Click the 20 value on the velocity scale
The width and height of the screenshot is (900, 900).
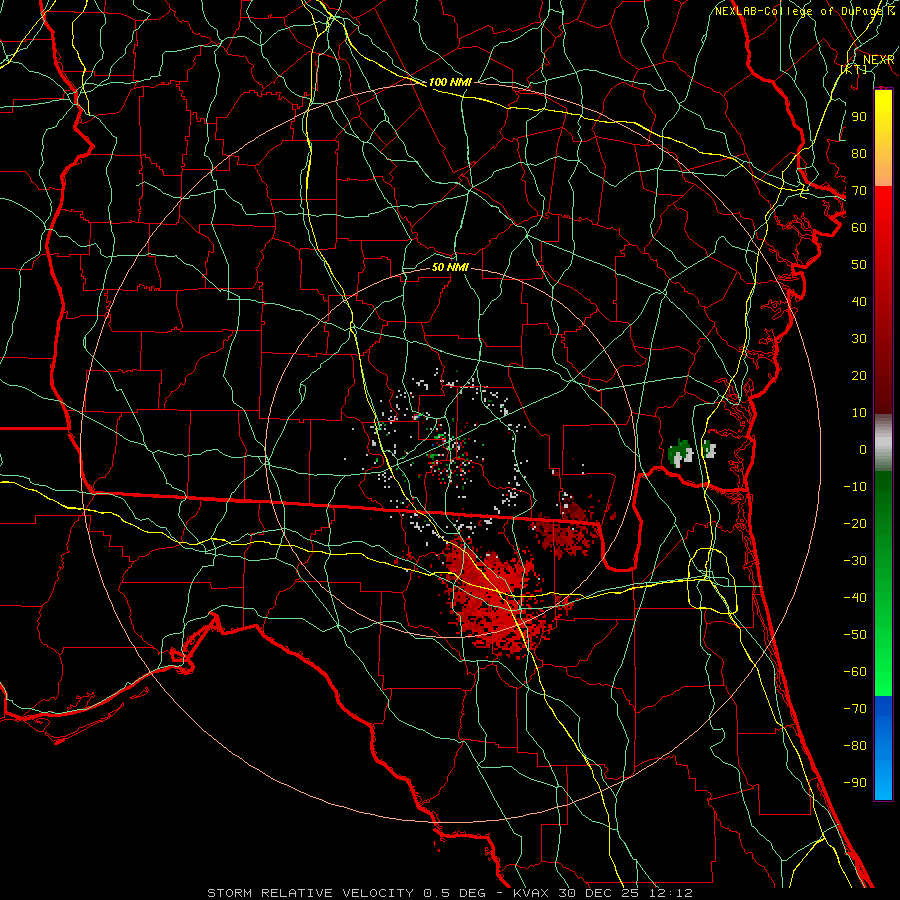[859, 375]
